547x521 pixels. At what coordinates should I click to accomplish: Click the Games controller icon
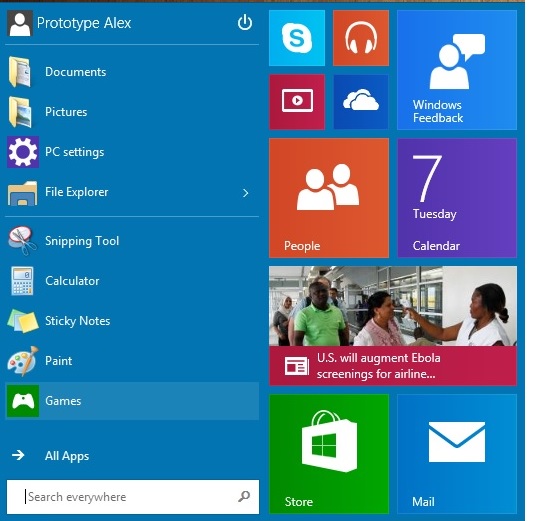click(23, 401)
